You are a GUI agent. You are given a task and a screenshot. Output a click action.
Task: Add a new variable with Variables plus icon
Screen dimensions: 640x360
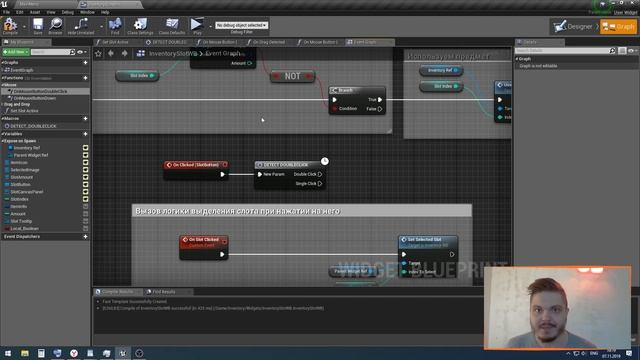point(85,133)
